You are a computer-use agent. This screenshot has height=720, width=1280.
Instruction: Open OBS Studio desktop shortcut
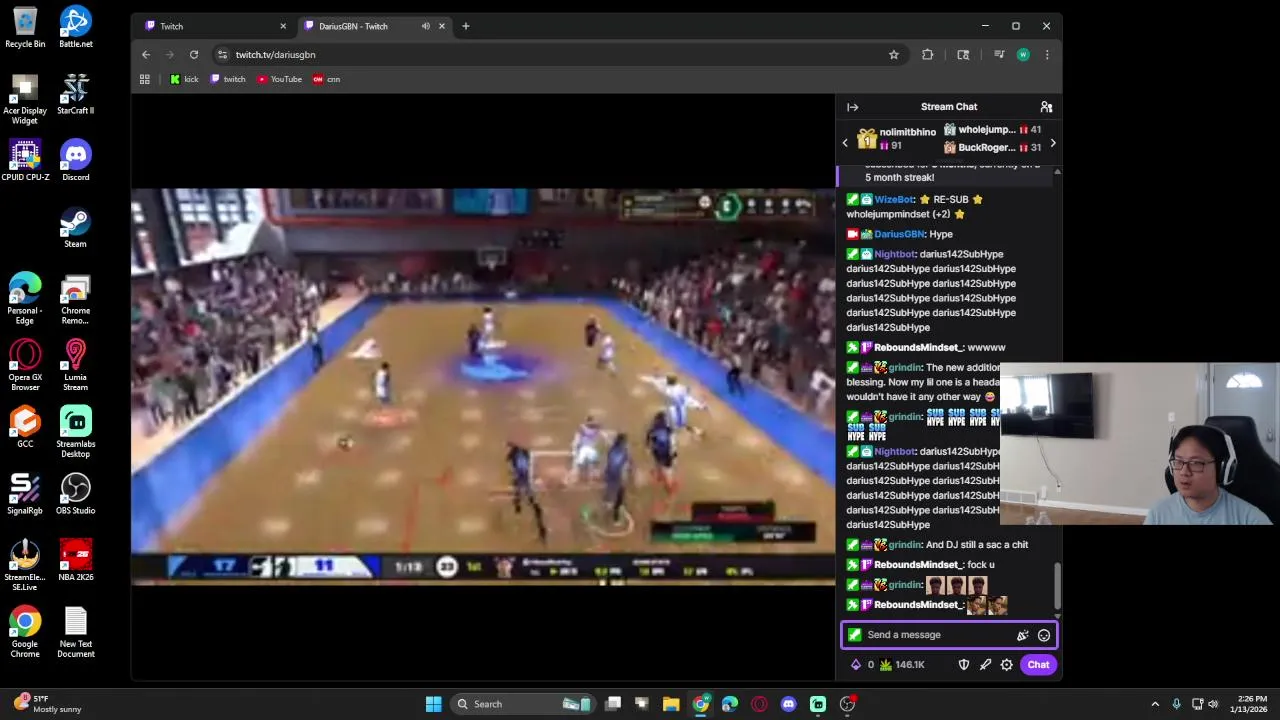[x=75, y=494]
